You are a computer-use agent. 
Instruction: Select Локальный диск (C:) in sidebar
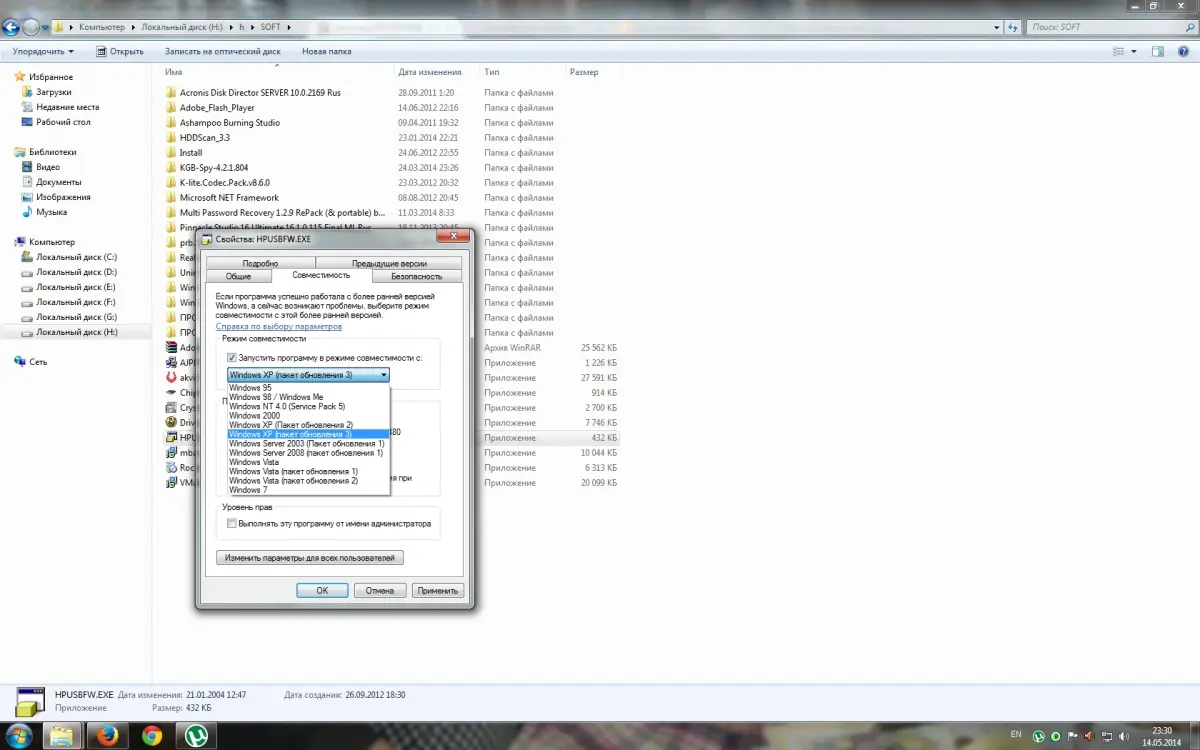(77, 257)
